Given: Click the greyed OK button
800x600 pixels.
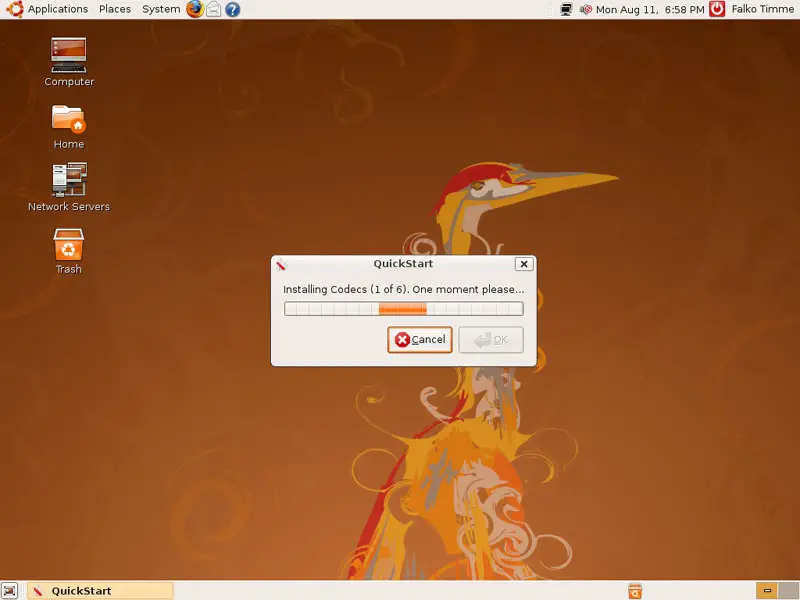Looking at the screenshot, I should tap(491, 339).
